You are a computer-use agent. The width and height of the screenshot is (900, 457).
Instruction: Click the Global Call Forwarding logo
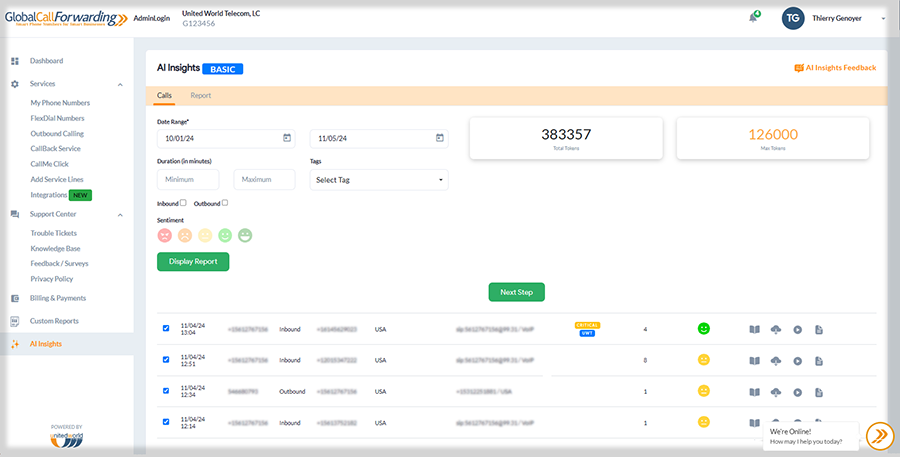click(65, 18)
